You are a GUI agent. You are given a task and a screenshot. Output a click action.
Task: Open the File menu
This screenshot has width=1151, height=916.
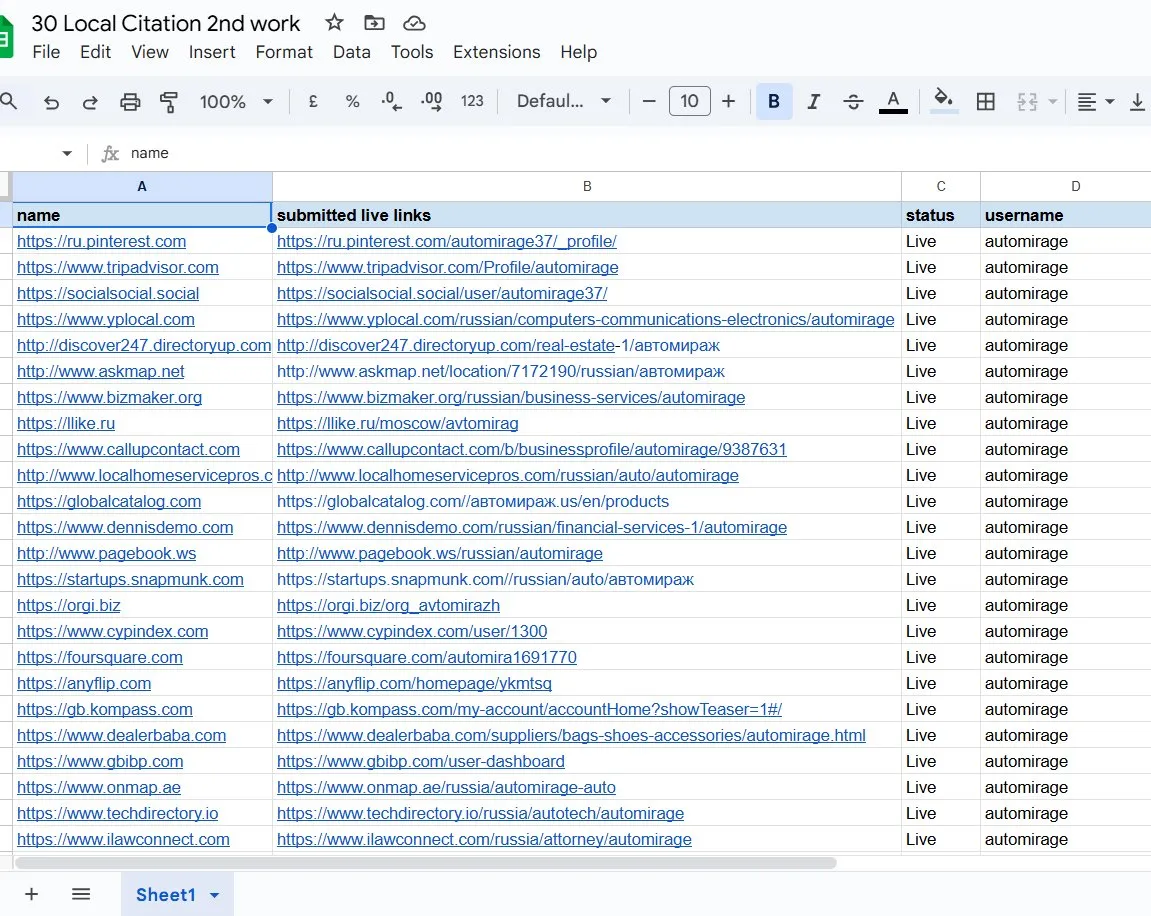tap(46, 52)
